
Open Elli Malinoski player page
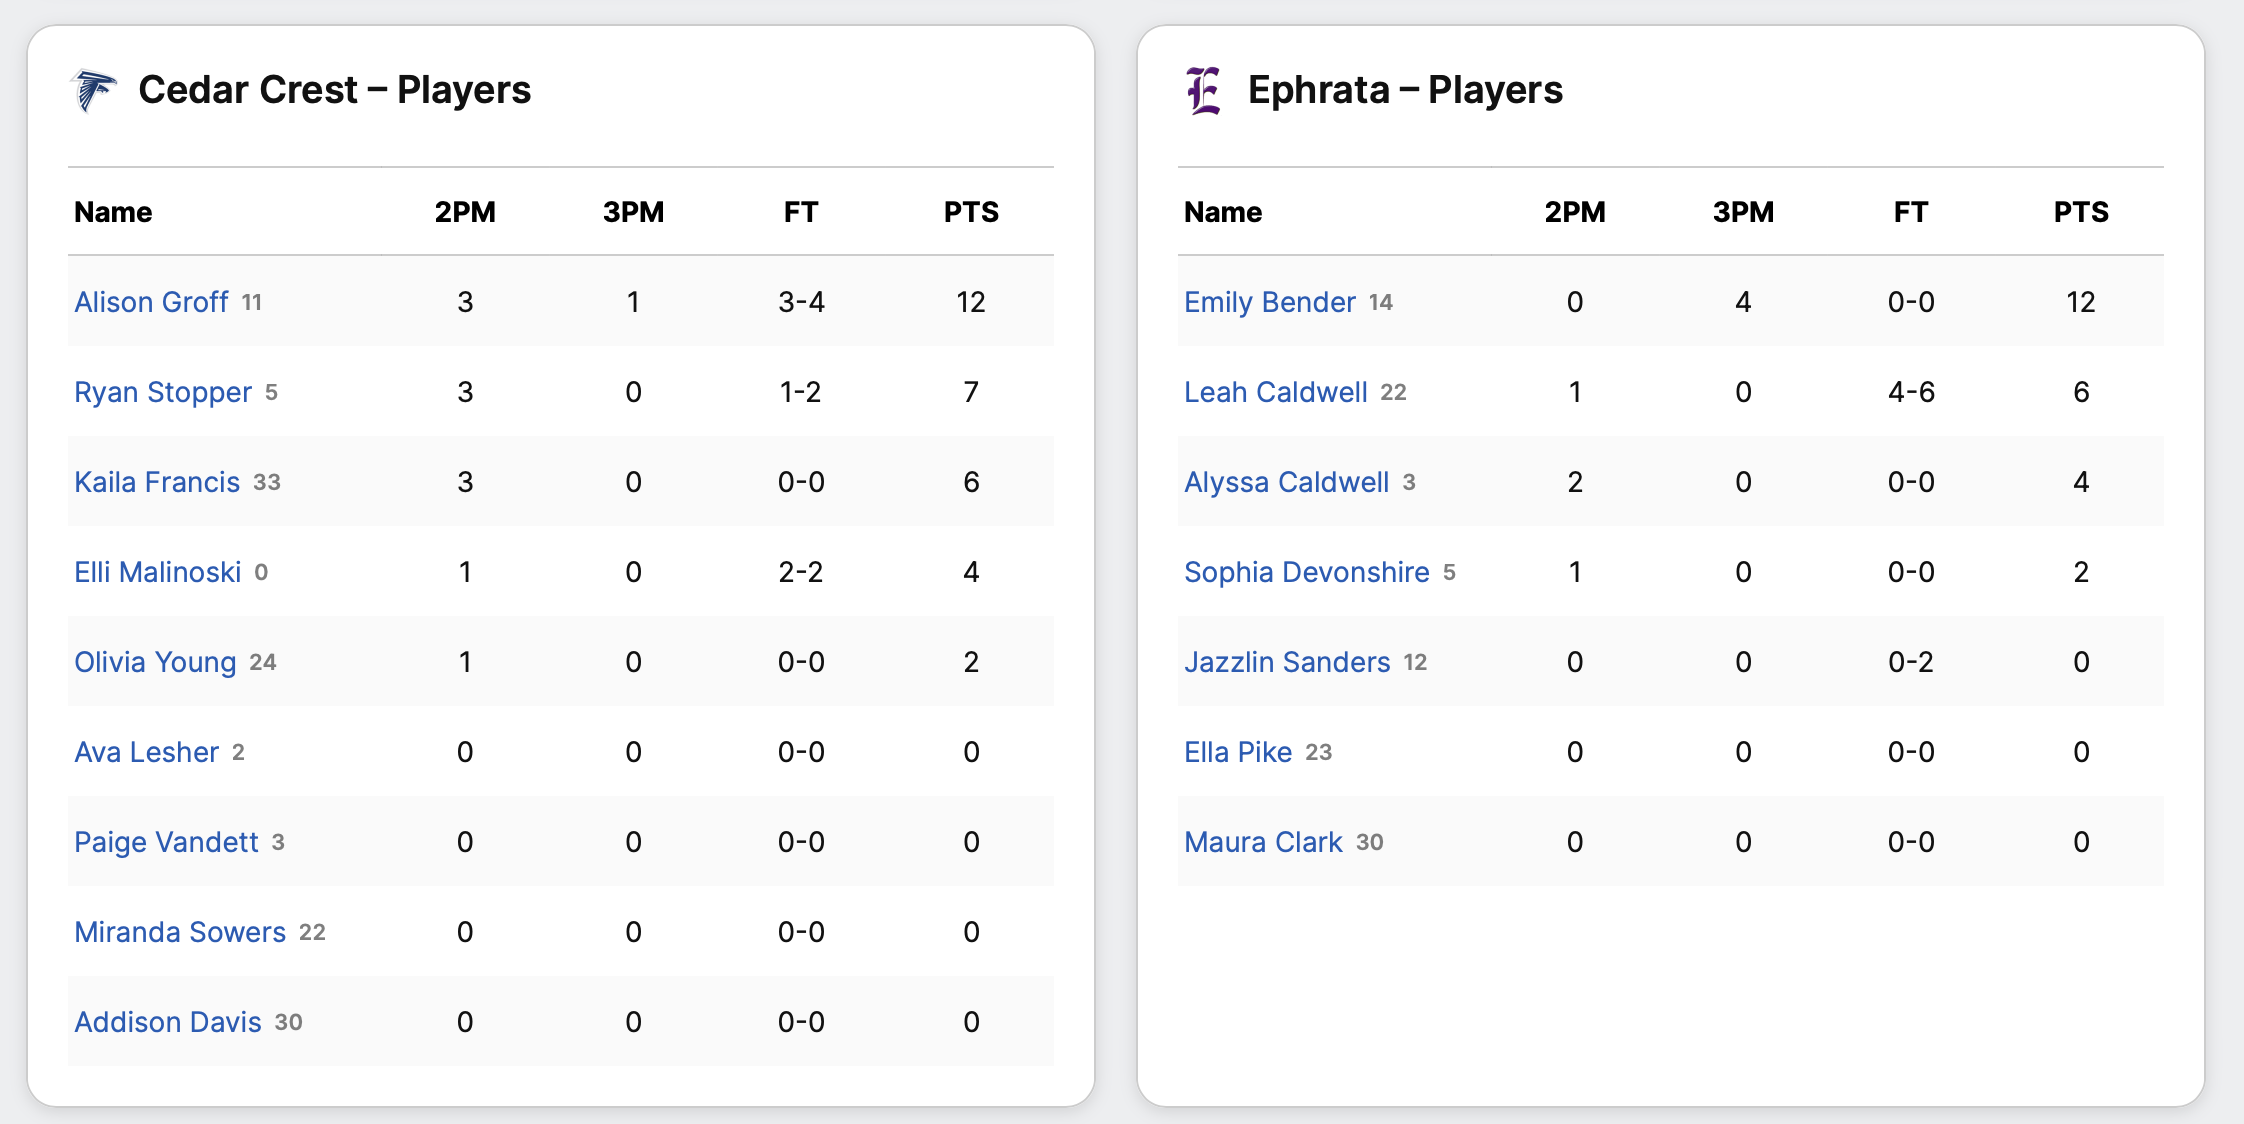click(157, 572)
